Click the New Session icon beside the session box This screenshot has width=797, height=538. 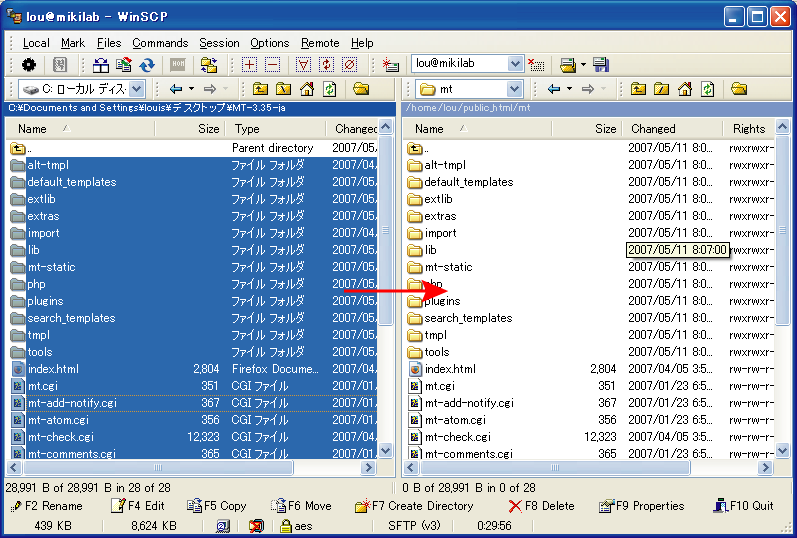(390, 65)
